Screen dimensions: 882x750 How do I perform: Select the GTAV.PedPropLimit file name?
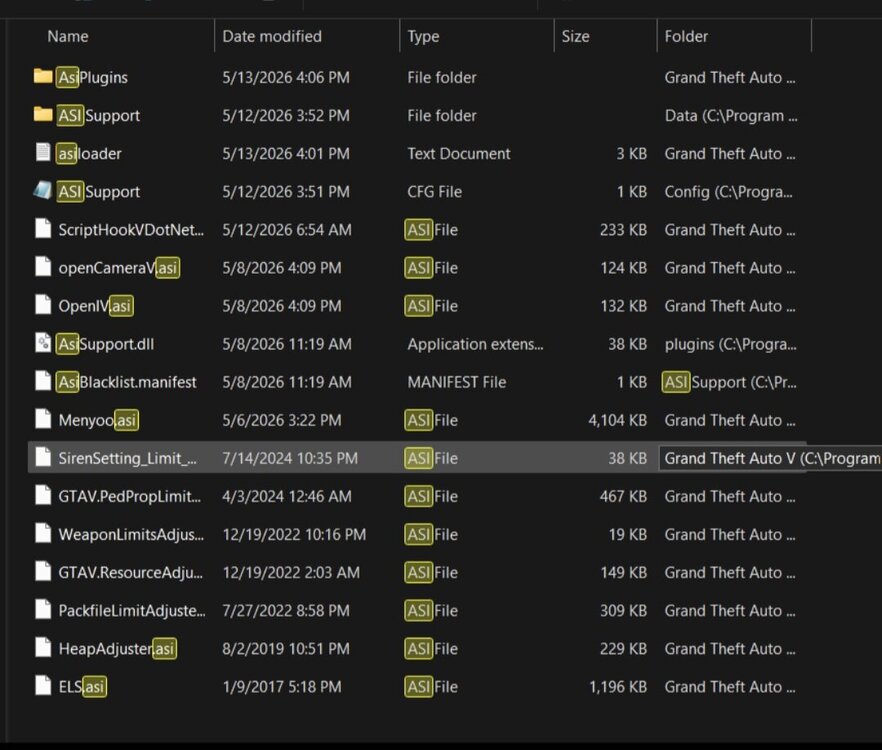(130, 496)
